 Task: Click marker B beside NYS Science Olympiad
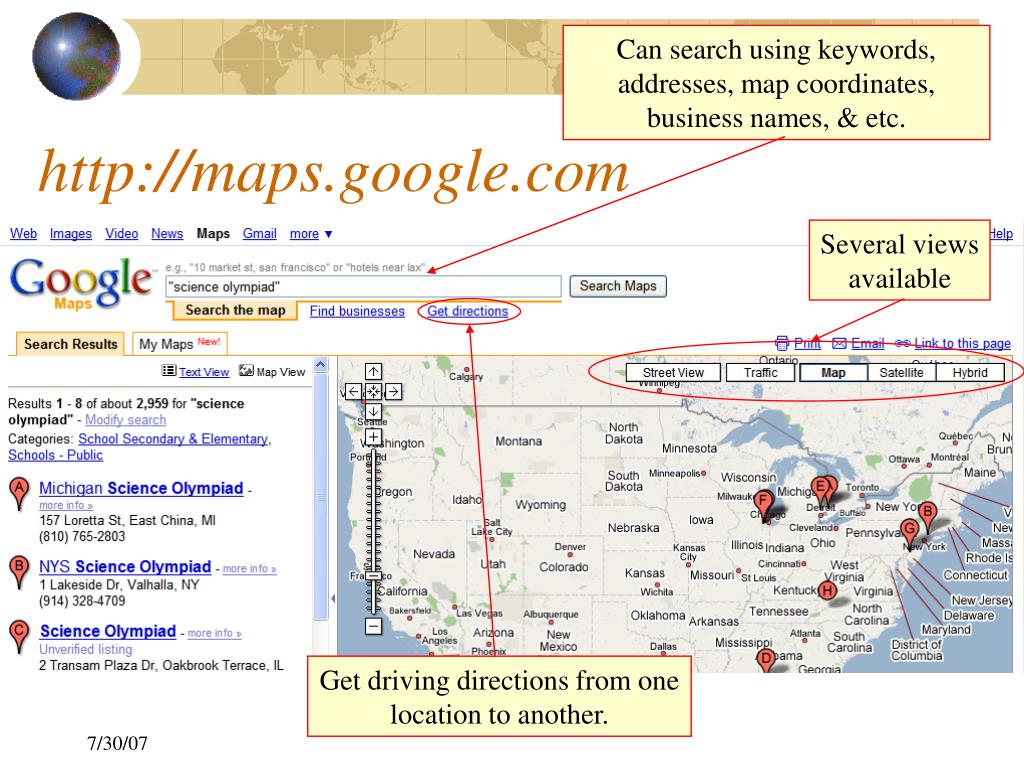[x=20, y=571]
